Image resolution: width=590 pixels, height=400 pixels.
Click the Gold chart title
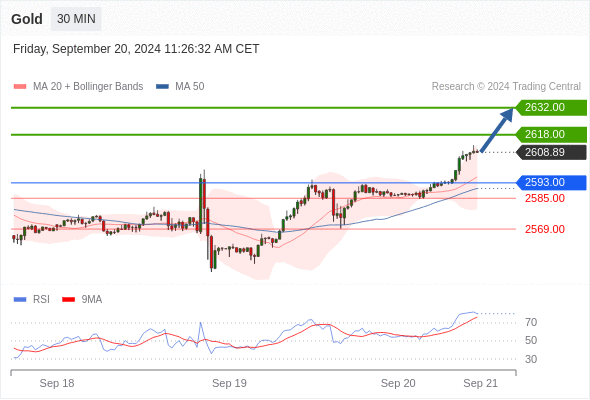coord(27,19)
